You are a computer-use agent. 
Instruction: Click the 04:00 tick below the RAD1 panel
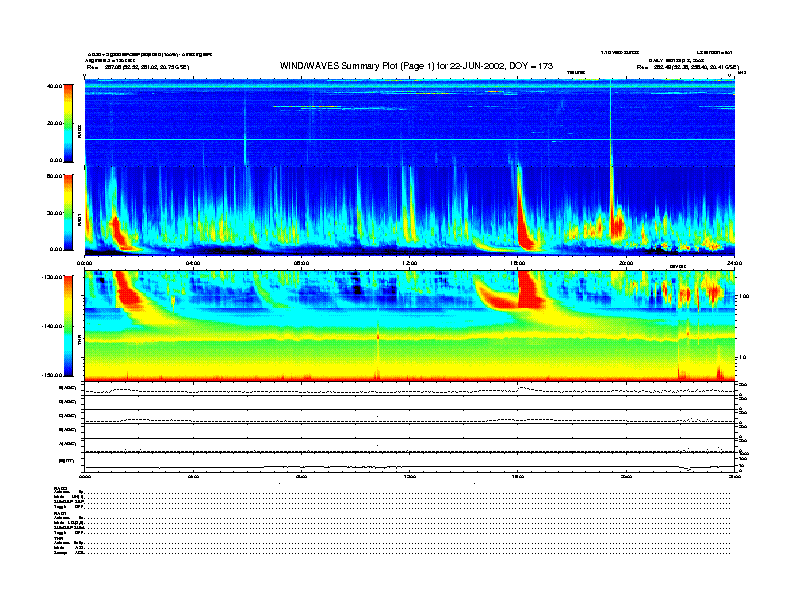[x=193, y=263]
